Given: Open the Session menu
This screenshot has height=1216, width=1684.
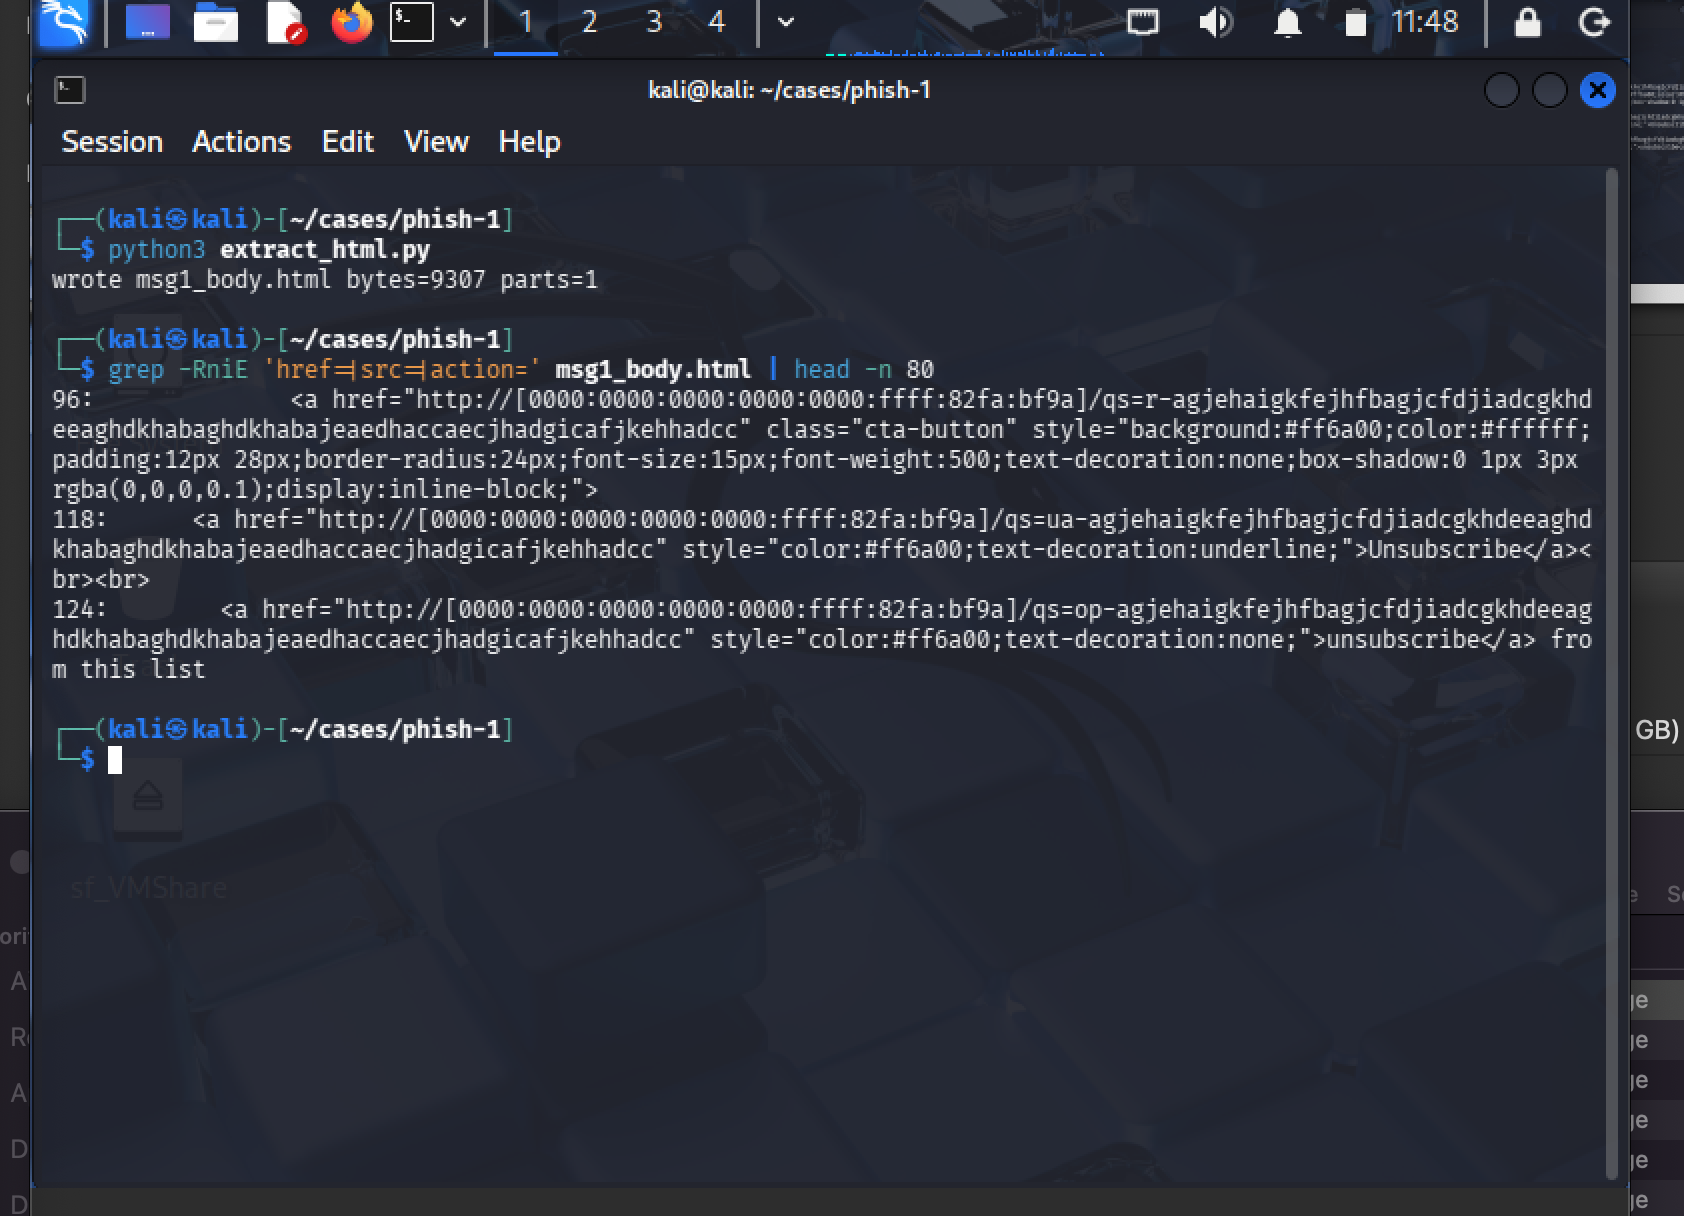Looking at the screenshot, I should [112, 142].
